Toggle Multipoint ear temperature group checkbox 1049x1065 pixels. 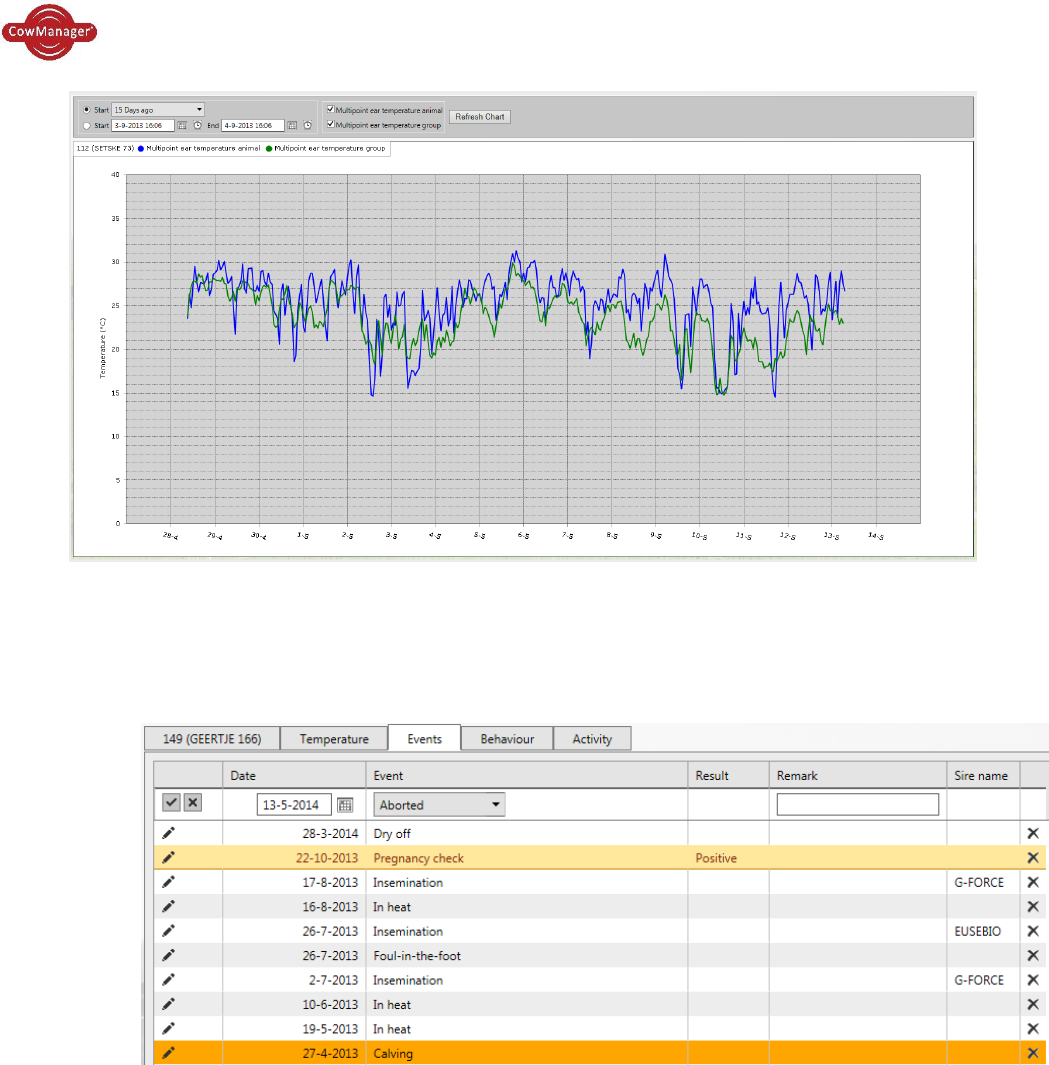(331, 124)
